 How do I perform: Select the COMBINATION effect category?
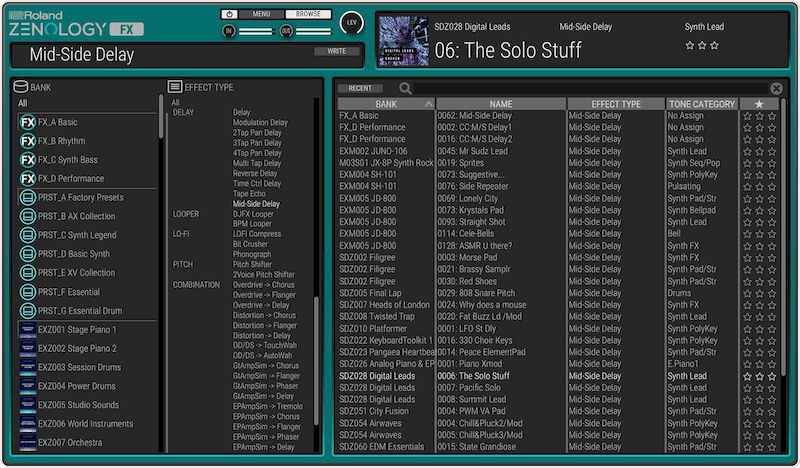196,285
